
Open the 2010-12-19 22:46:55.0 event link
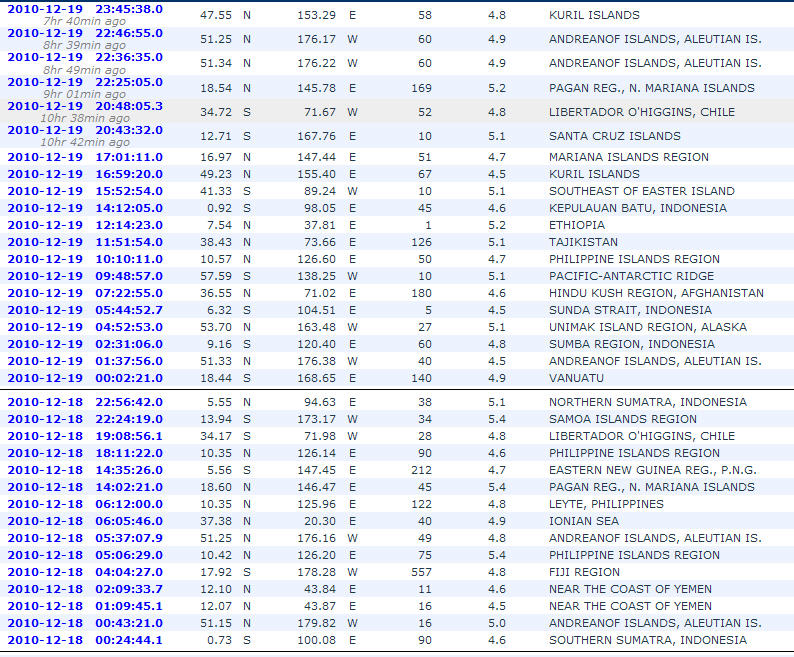(85, 33)
